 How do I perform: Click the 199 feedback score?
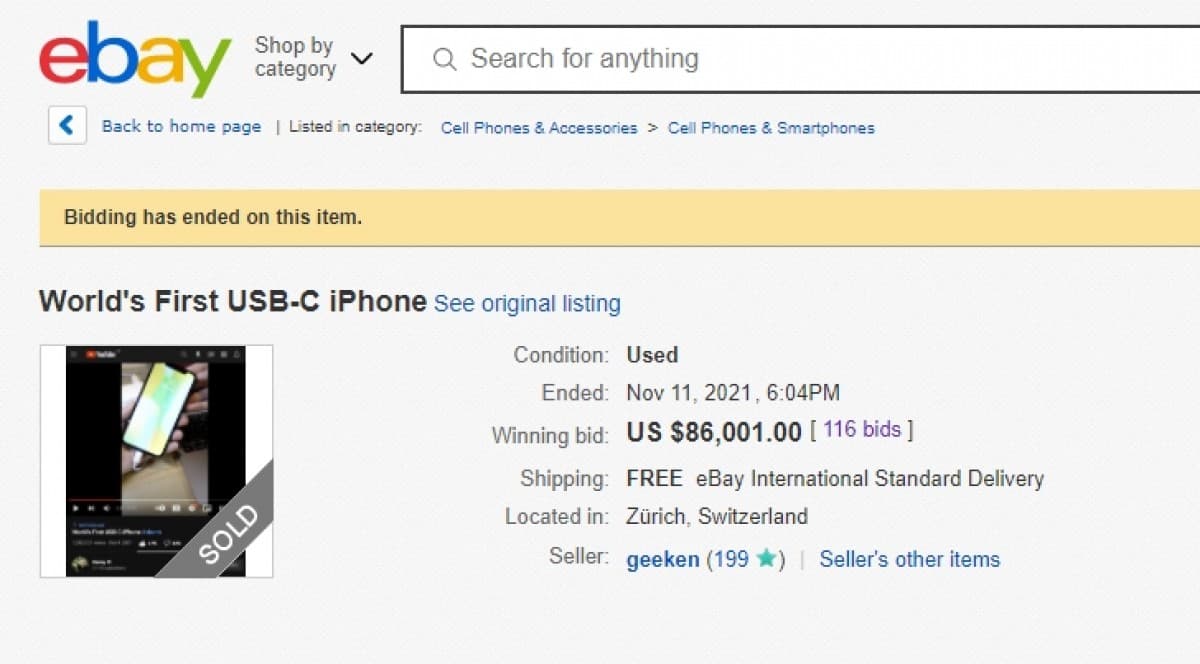[x=731, y=560]
